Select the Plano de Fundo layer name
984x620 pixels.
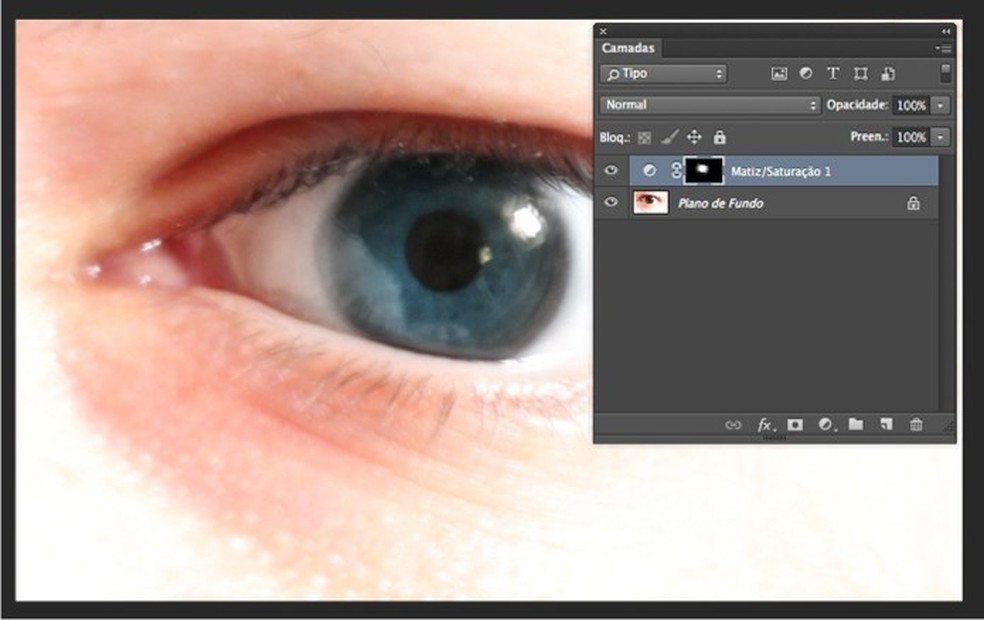click(720, 203)
